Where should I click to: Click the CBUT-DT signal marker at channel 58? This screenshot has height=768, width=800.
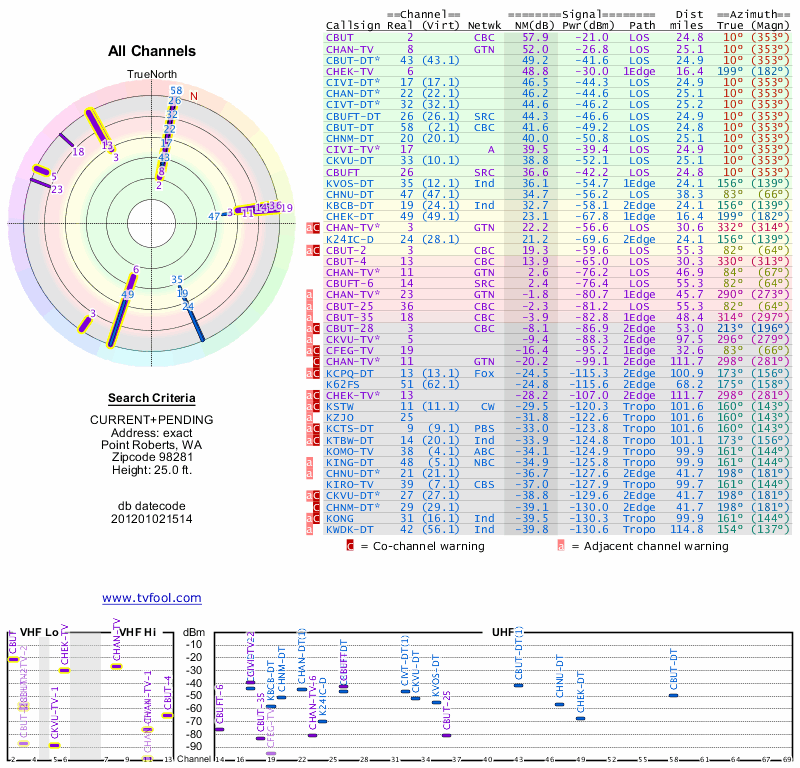(673, 696)
